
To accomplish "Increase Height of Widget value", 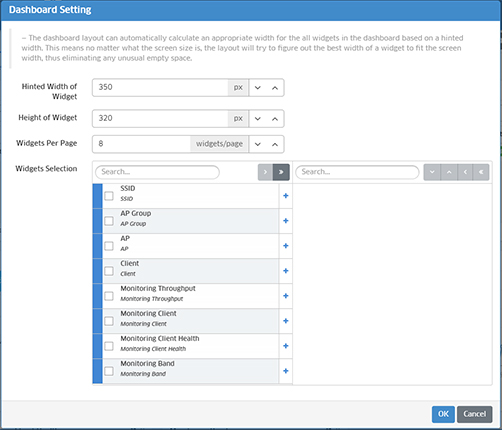I will (275, 119).
